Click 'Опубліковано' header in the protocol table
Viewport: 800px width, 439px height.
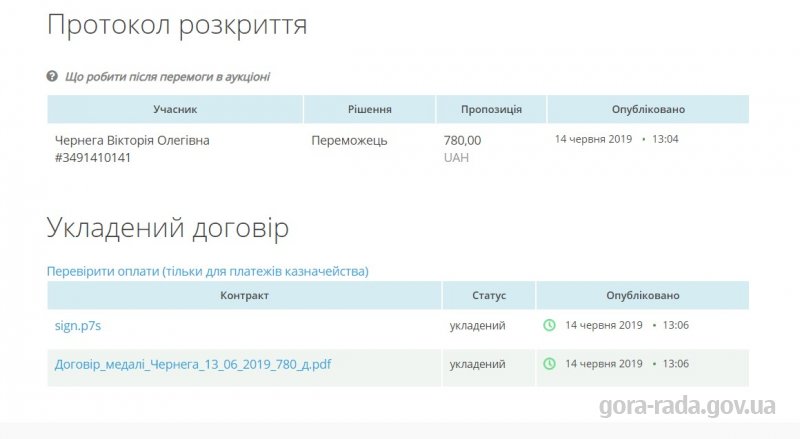tap(648, 109)
